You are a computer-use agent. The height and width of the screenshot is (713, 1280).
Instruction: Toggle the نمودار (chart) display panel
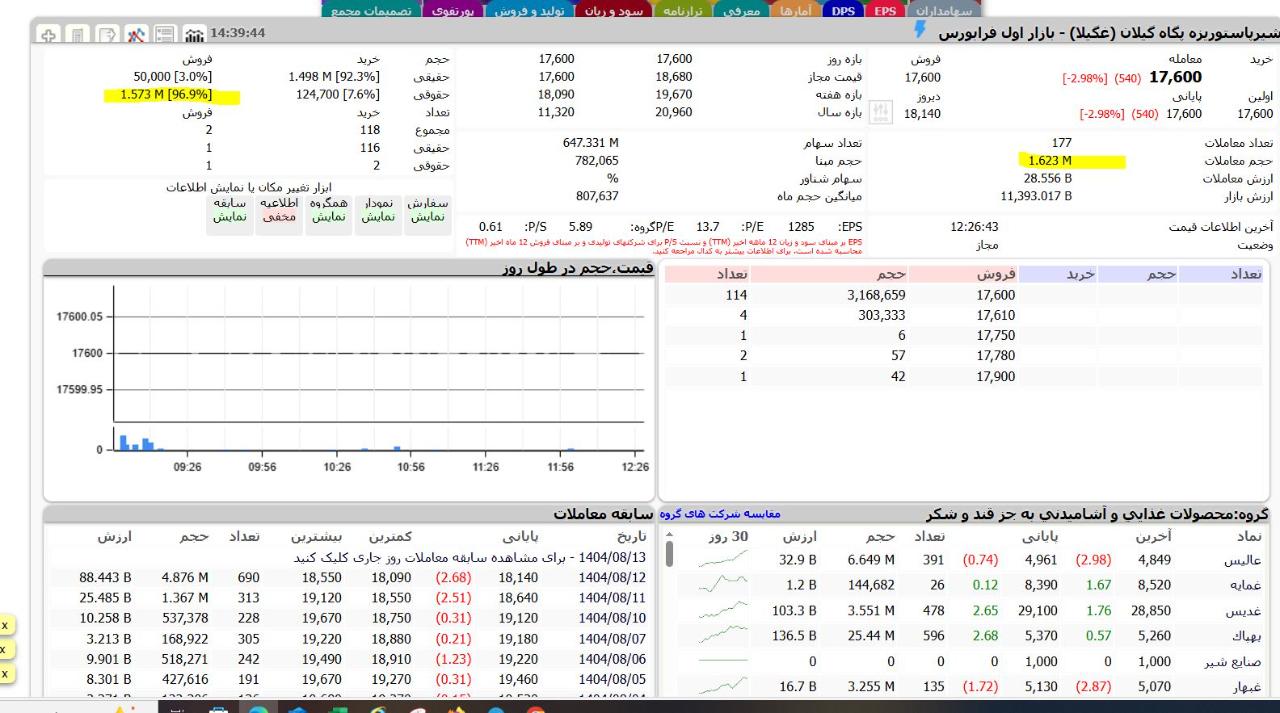pyautogui.click(x=379, y=210)
